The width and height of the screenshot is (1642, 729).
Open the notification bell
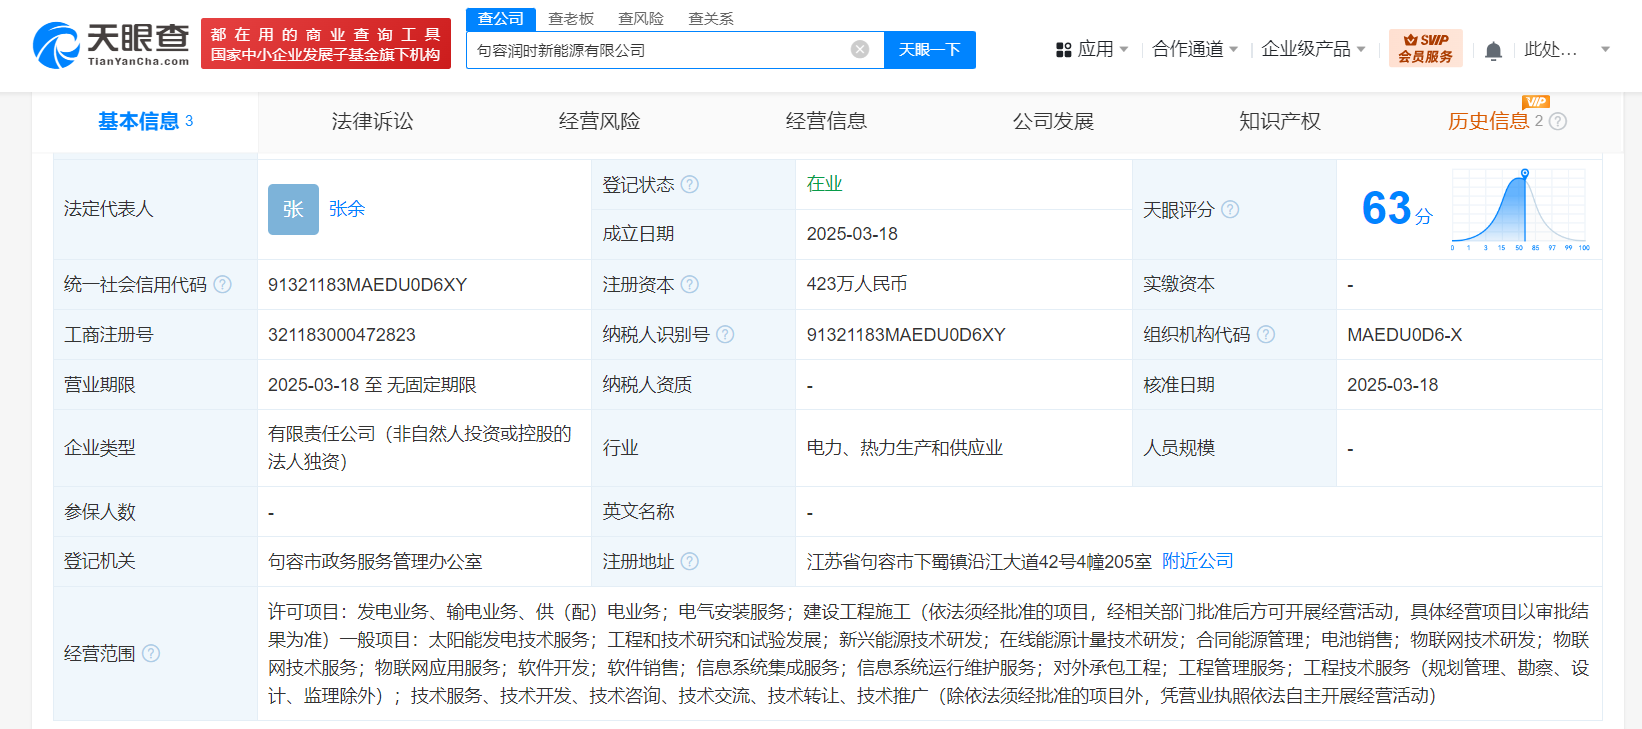click(x=1493, y=51)
